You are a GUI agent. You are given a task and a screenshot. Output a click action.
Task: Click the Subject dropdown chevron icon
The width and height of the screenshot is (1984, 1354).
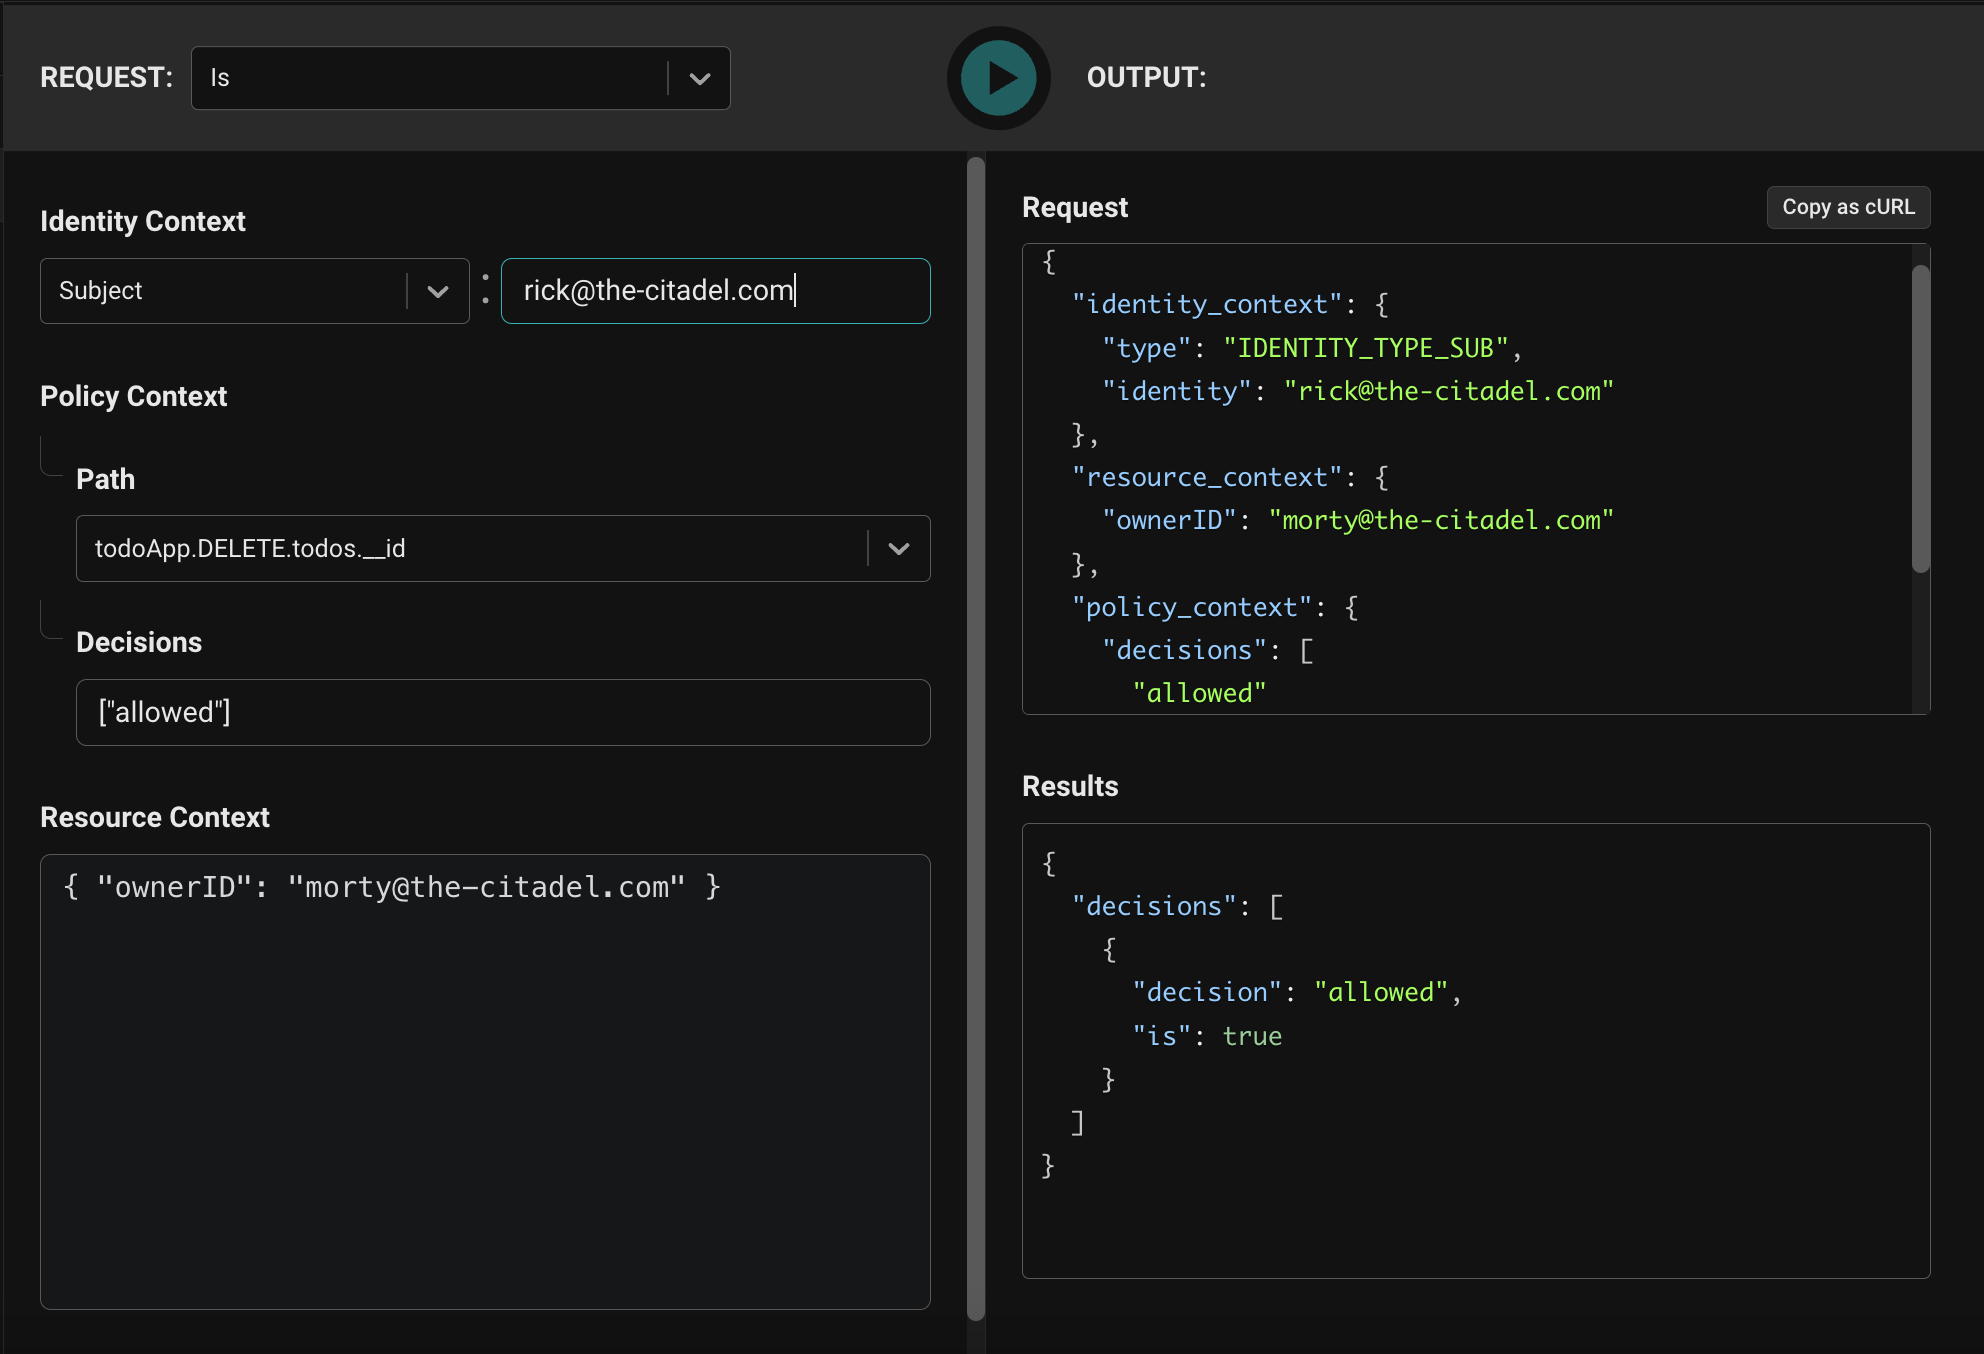(x=438, y=291)
